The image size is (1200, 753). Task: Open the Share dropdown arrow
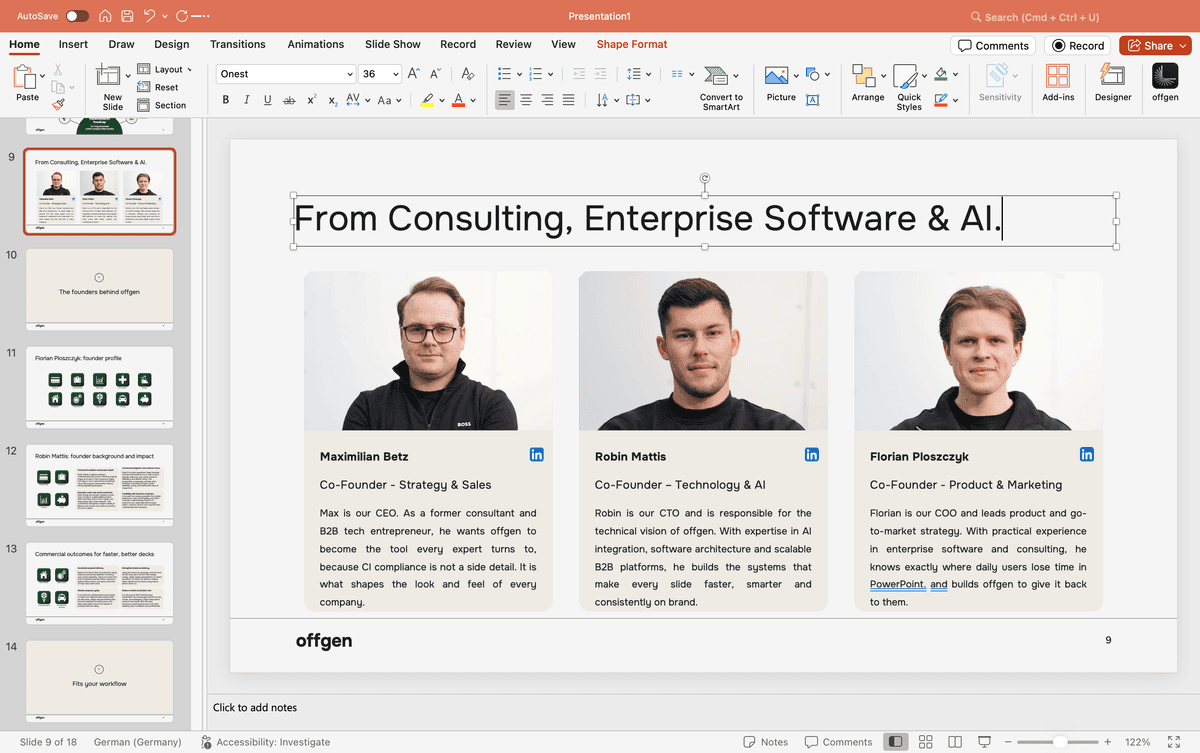pos(1183,45)
